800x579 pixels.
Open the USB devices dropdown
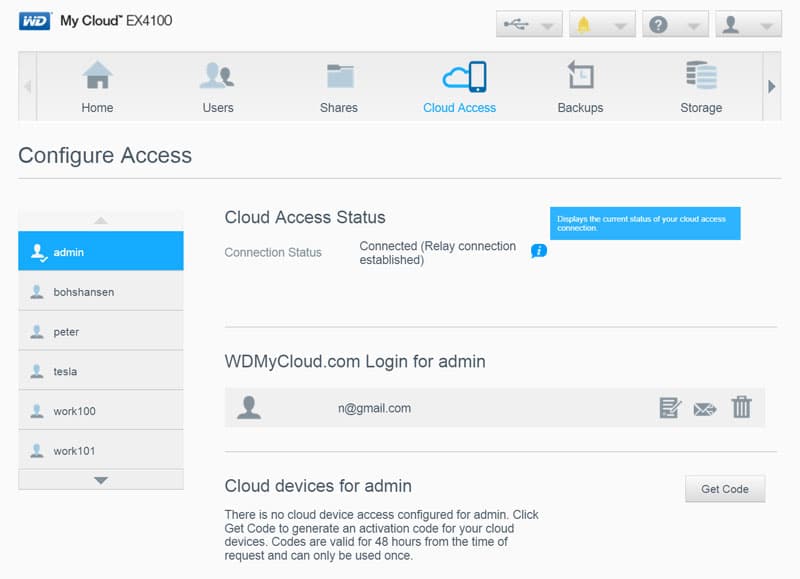tap(529, 24)
